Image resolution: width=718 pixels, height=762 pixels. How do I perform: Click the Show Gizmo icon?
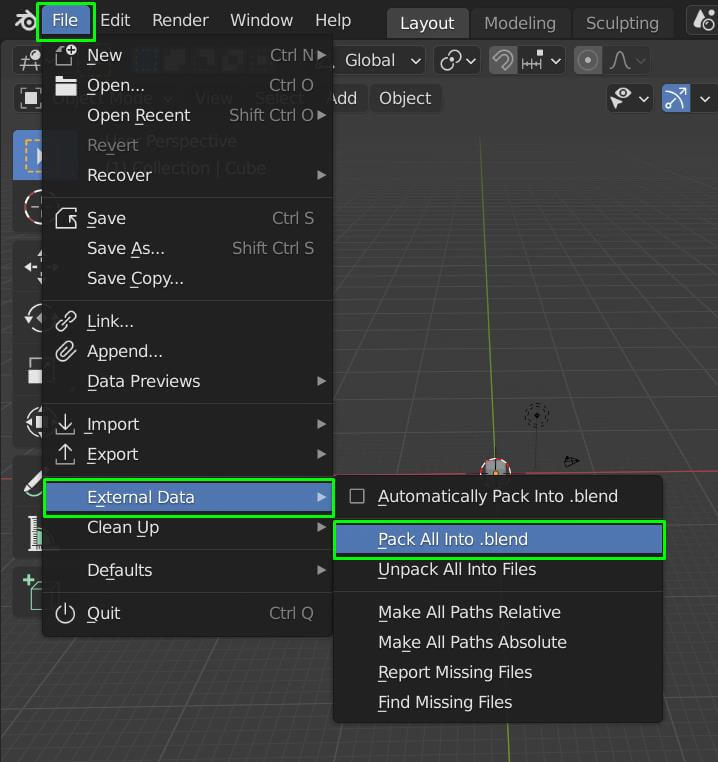point(677,98)
